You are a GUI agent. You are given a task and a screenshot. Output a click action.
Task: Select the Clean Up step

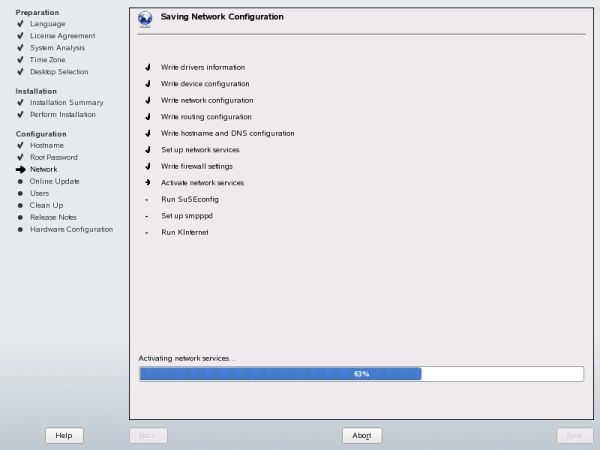coord(46,205)
